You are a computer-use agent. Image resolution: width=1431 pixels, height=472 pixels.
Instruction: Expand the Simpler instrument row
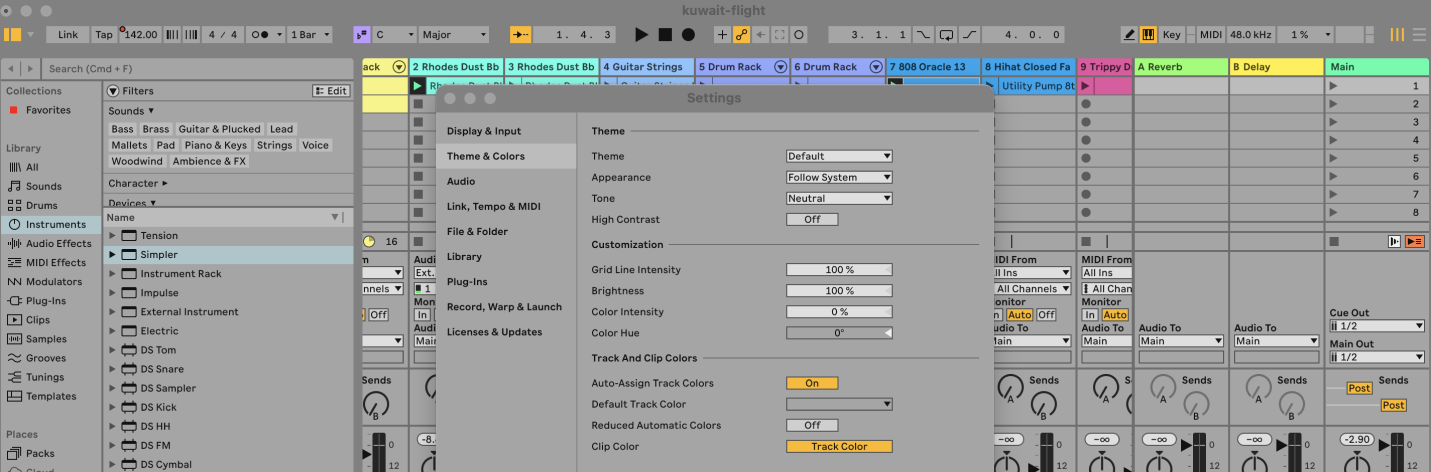coord(112,255)
